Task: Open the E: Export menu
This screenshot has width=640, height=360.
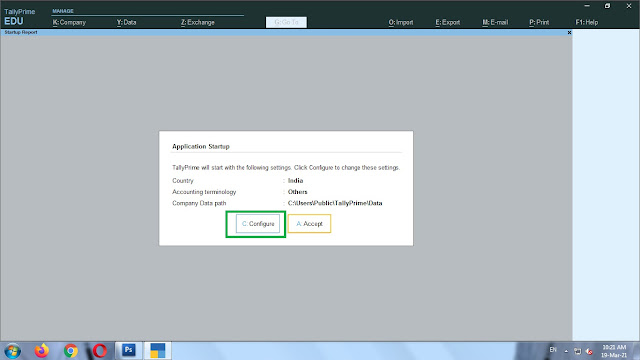Action: [x=448, y=22]
